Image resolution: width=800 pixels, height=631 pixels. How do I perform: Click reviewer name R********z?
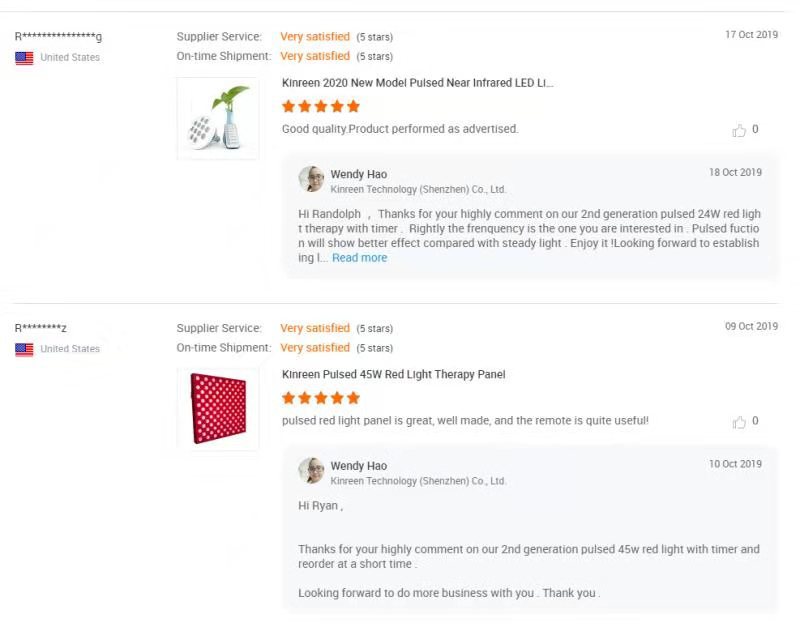click(41, 328)
